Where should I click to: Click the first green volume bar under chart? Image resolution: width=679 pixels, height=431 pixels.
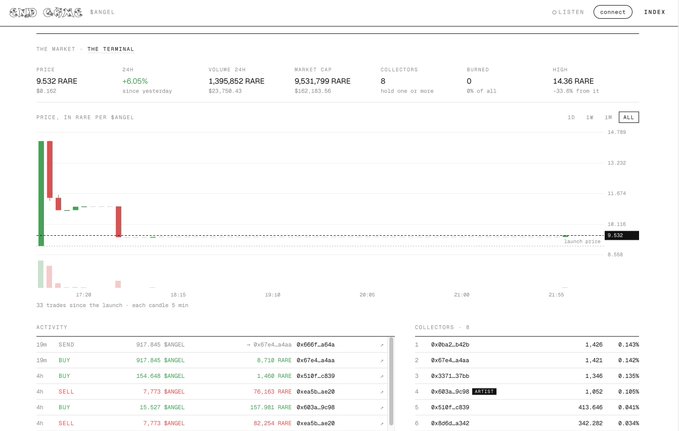41,274
